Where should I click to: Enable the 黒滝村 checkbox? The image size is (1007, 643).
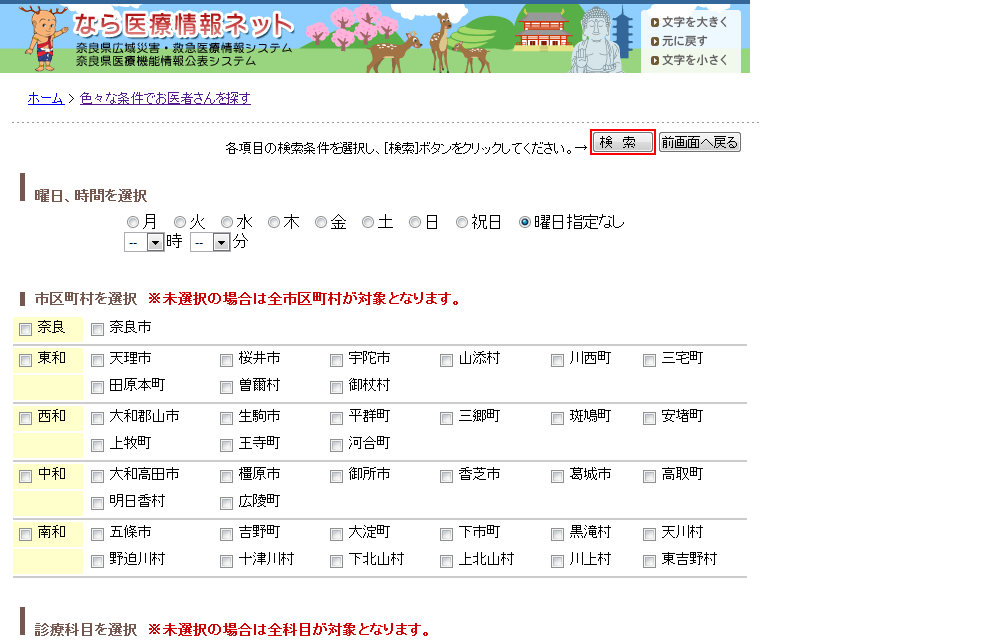click(557, 534)
